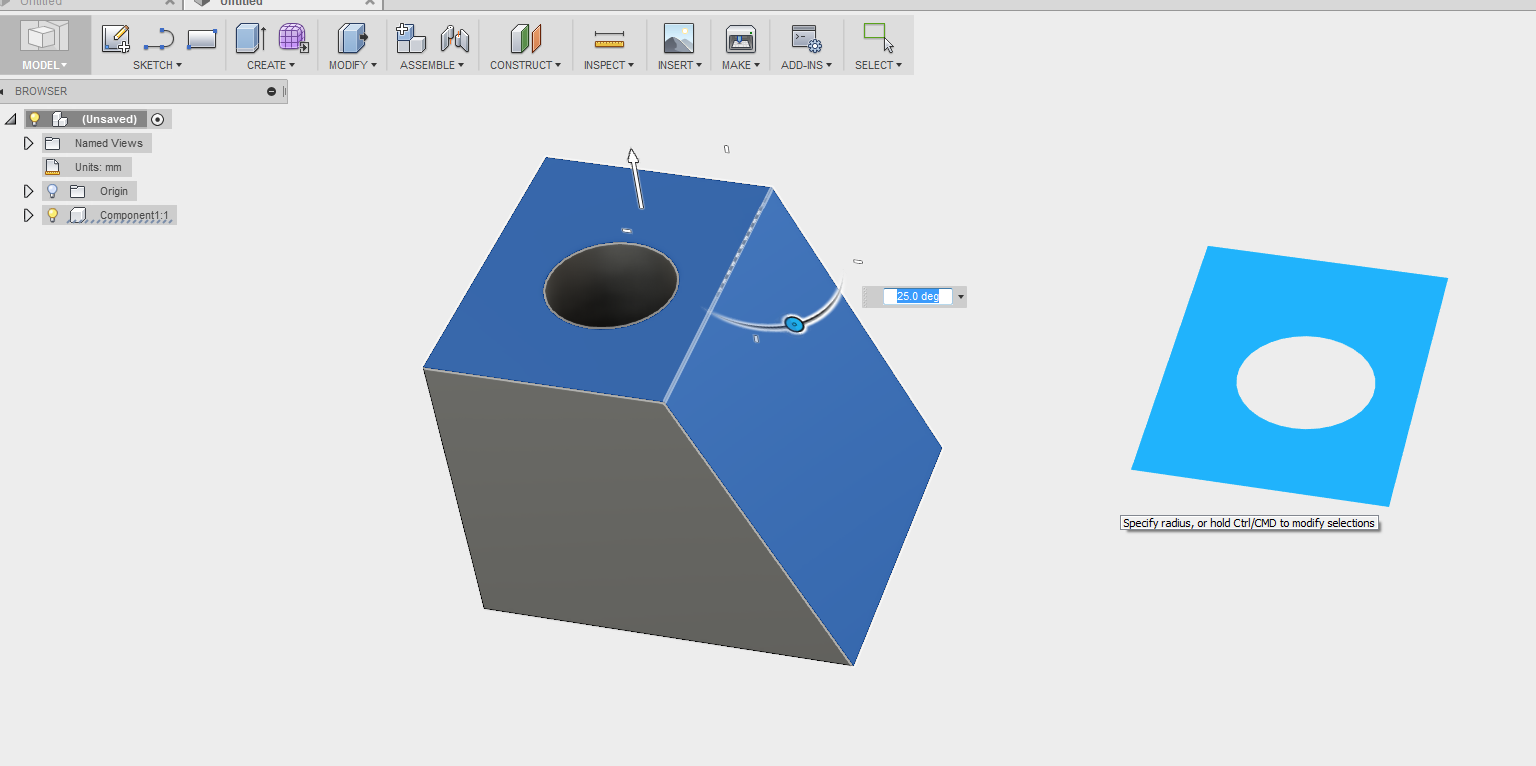1536x766 pixels.
Task: Select the Component1:1 label
Action: click(134, 215)
